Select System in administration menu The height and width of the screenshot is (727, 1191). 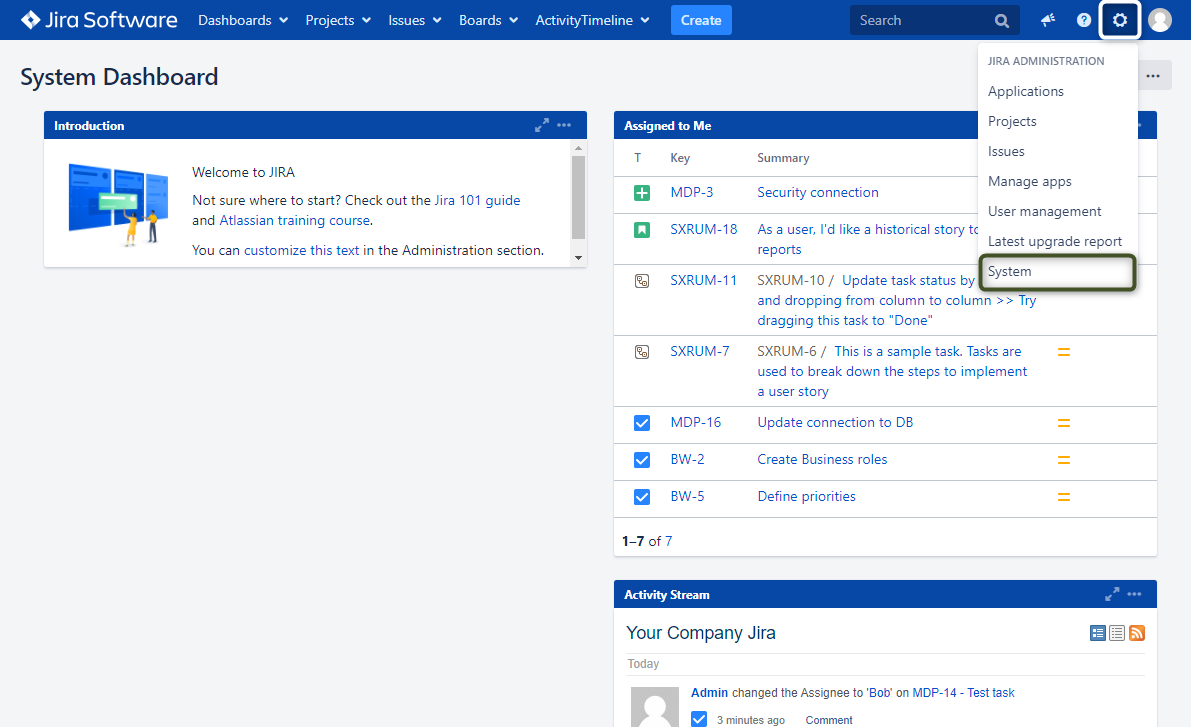(x=1057, y=272)
